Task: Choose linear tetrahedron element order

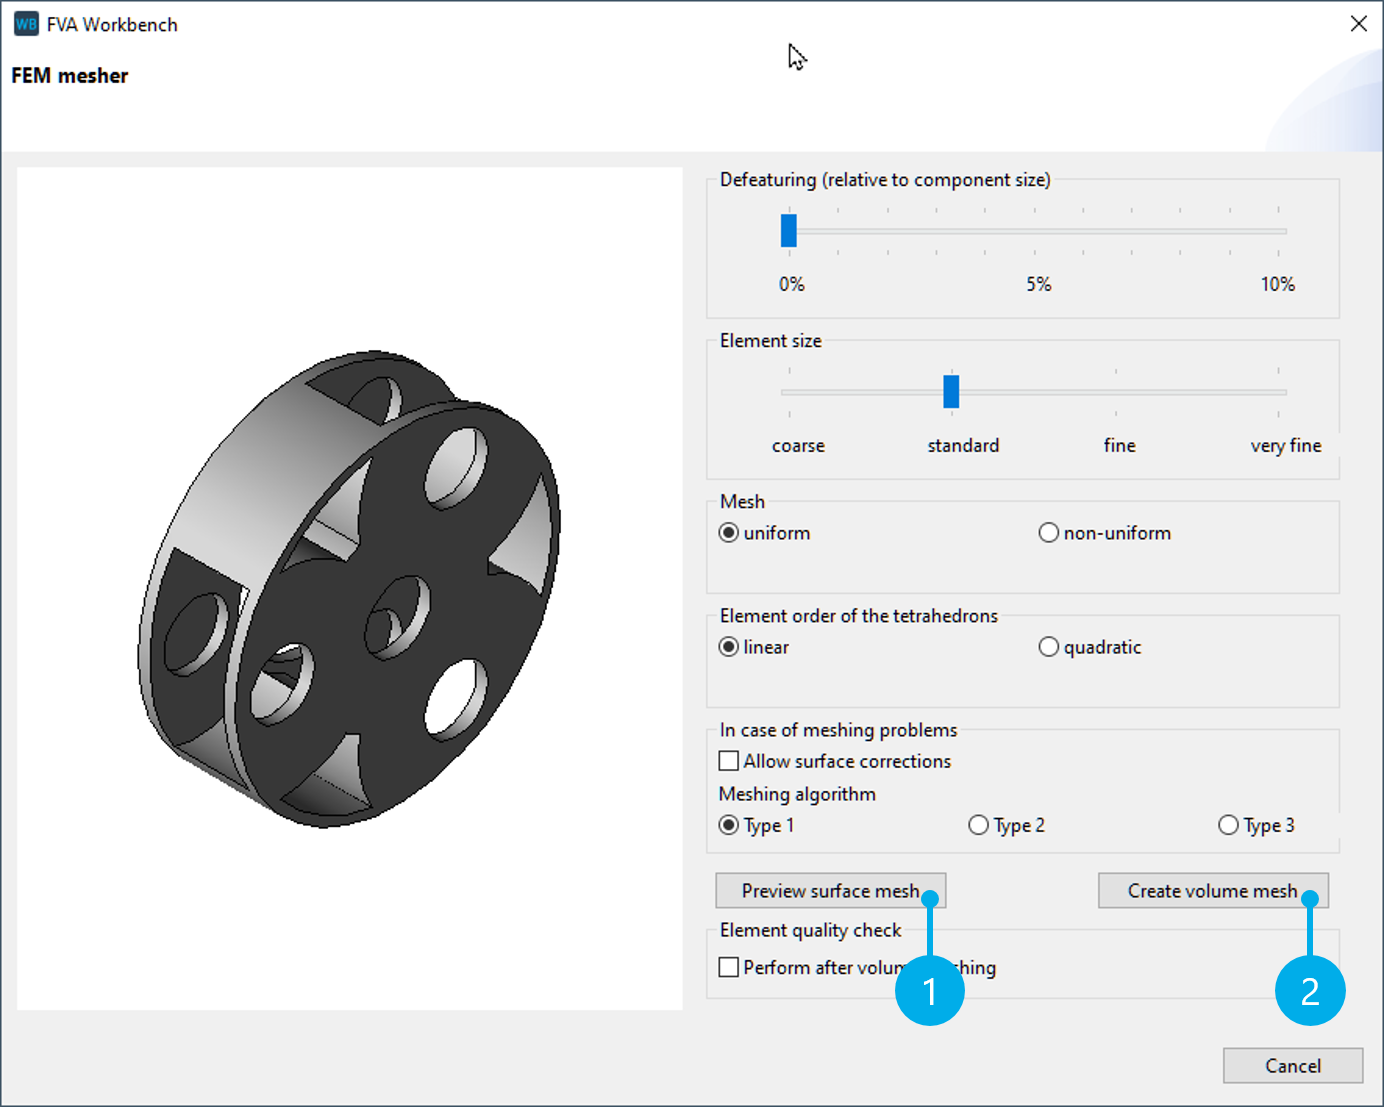Action: [x=730, y=647]
